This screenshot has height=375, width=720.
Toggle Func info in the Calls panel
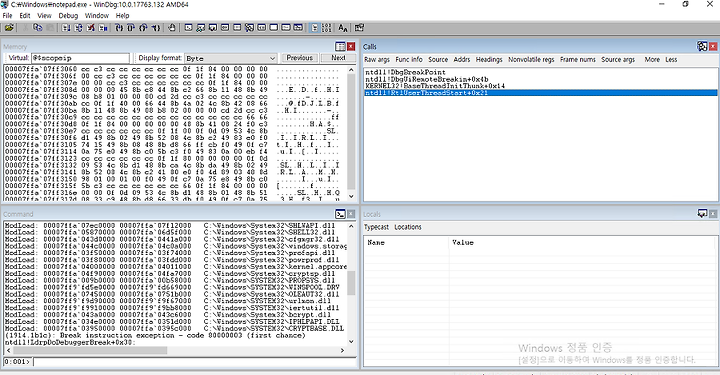(x=409, y=60)
